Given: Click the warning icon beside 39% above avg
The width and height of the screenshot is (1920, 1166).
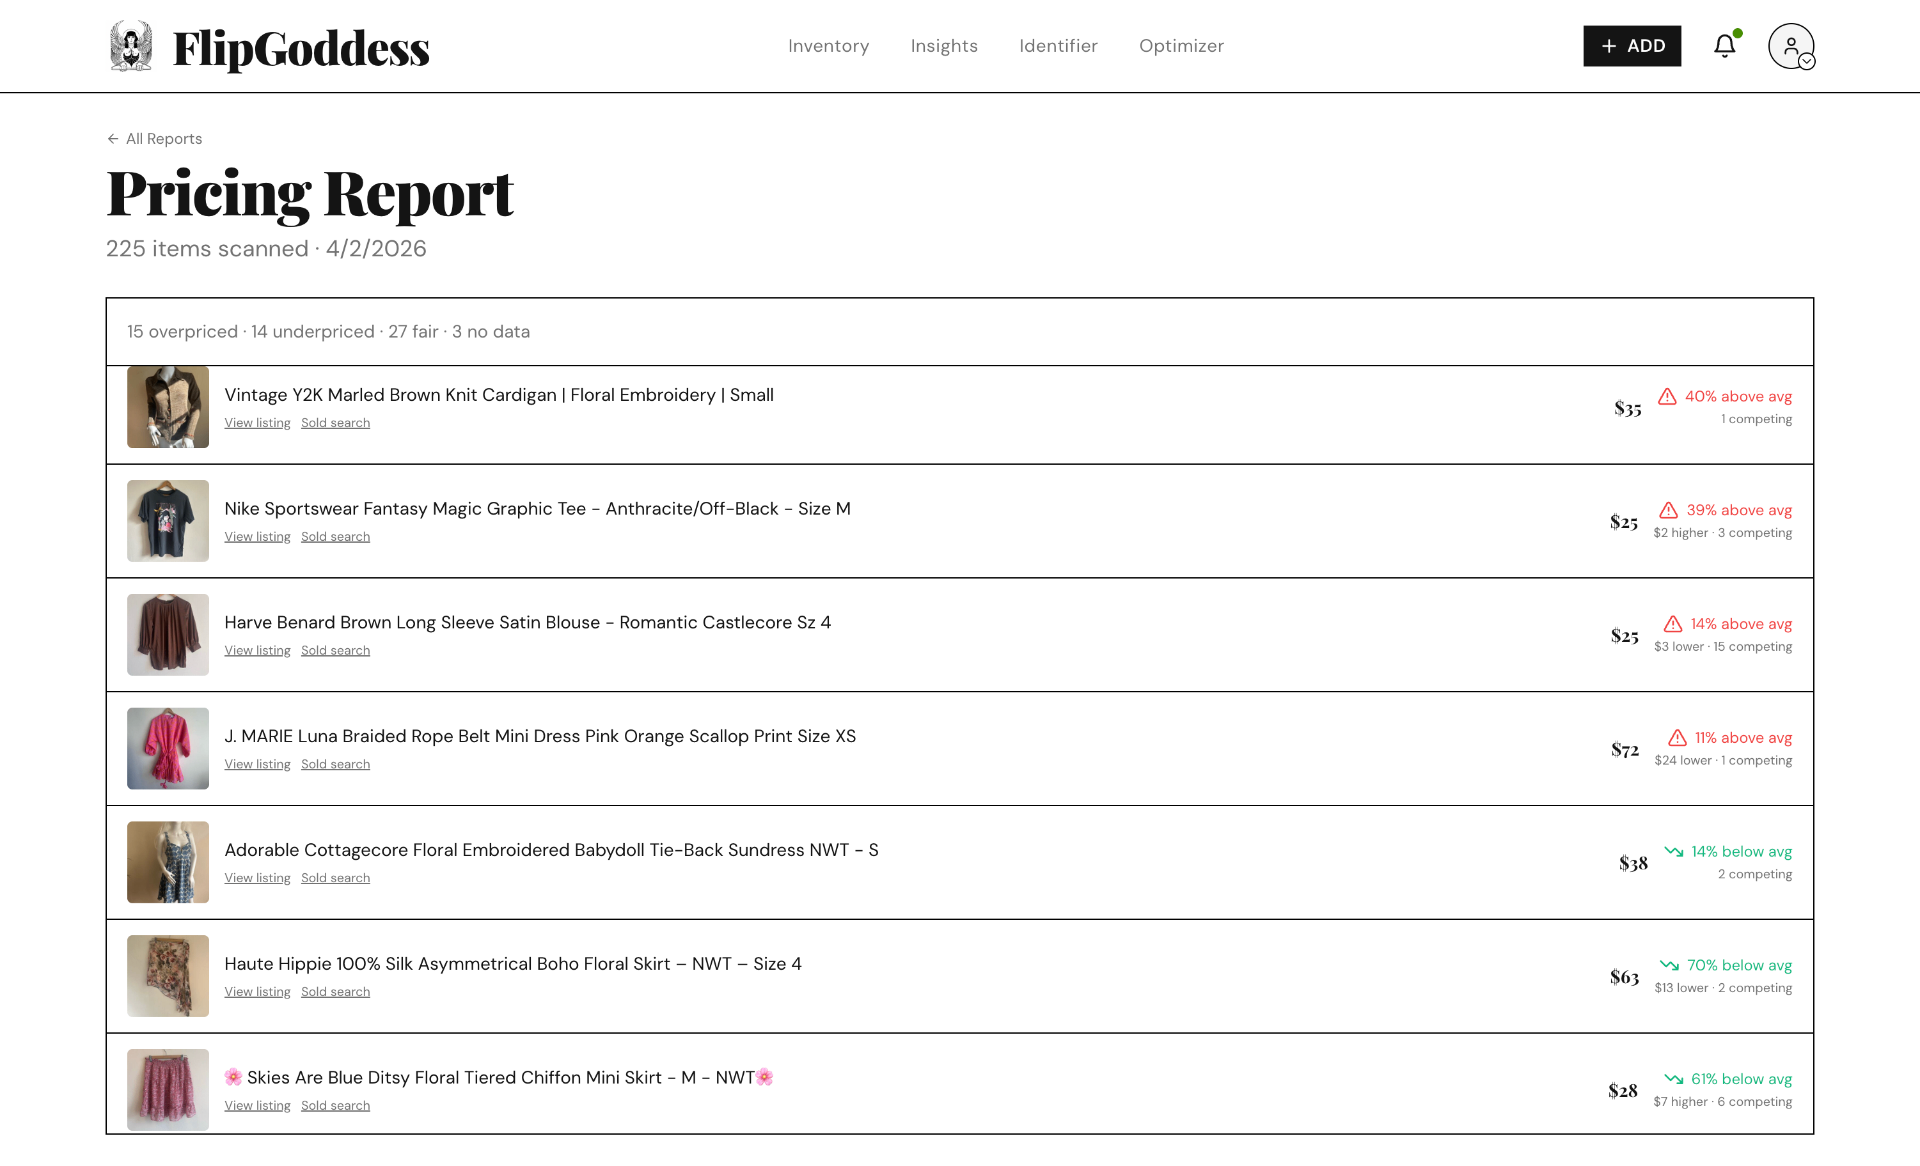Looking at the screenshot, I should [x=1669, y=511].
